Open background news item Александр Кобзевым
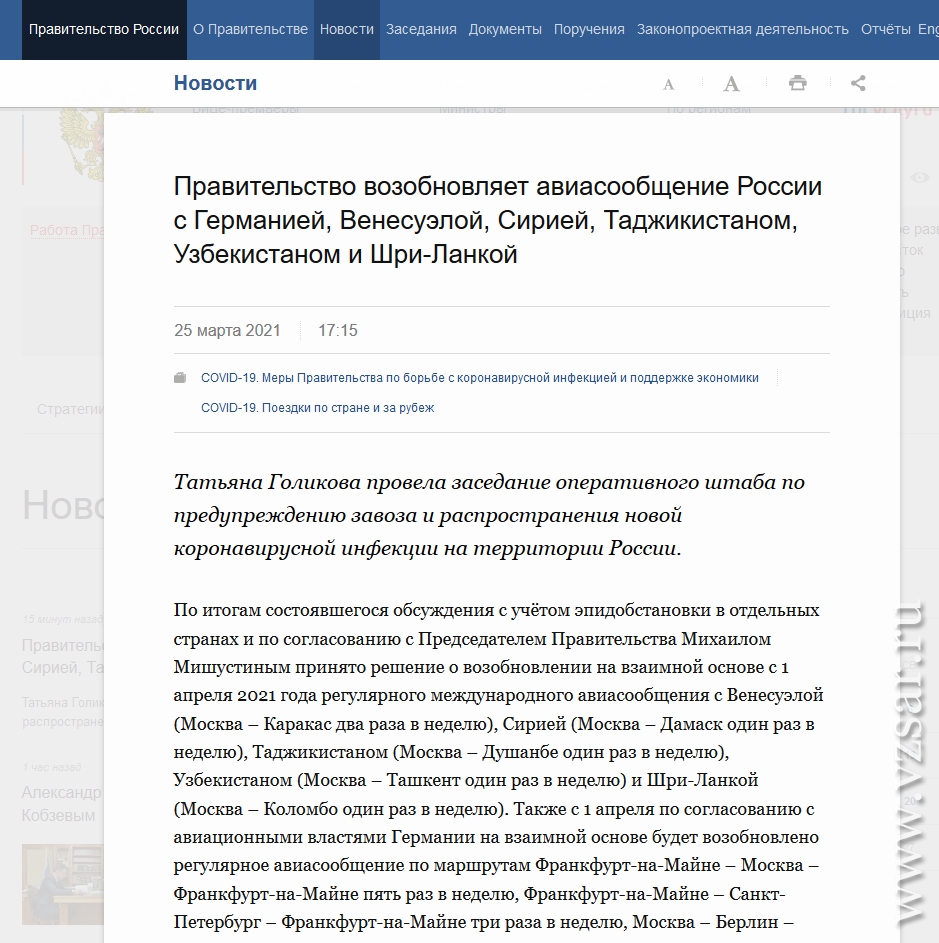This screenshot has height=943, width=939. point(61,803)
